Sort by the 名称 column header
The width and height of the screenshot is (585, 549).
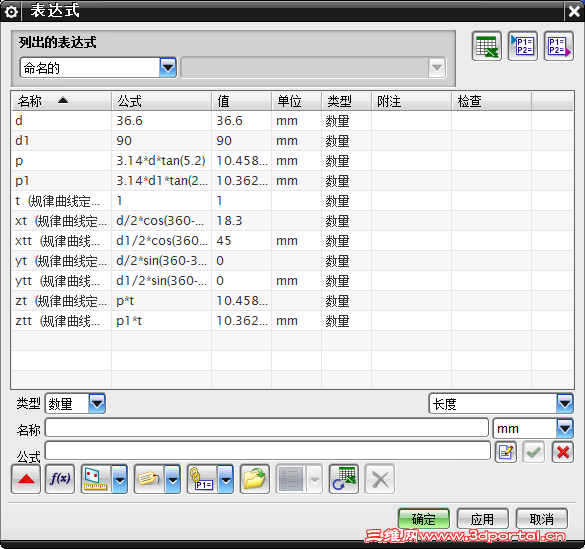click(x=62, y=101)
